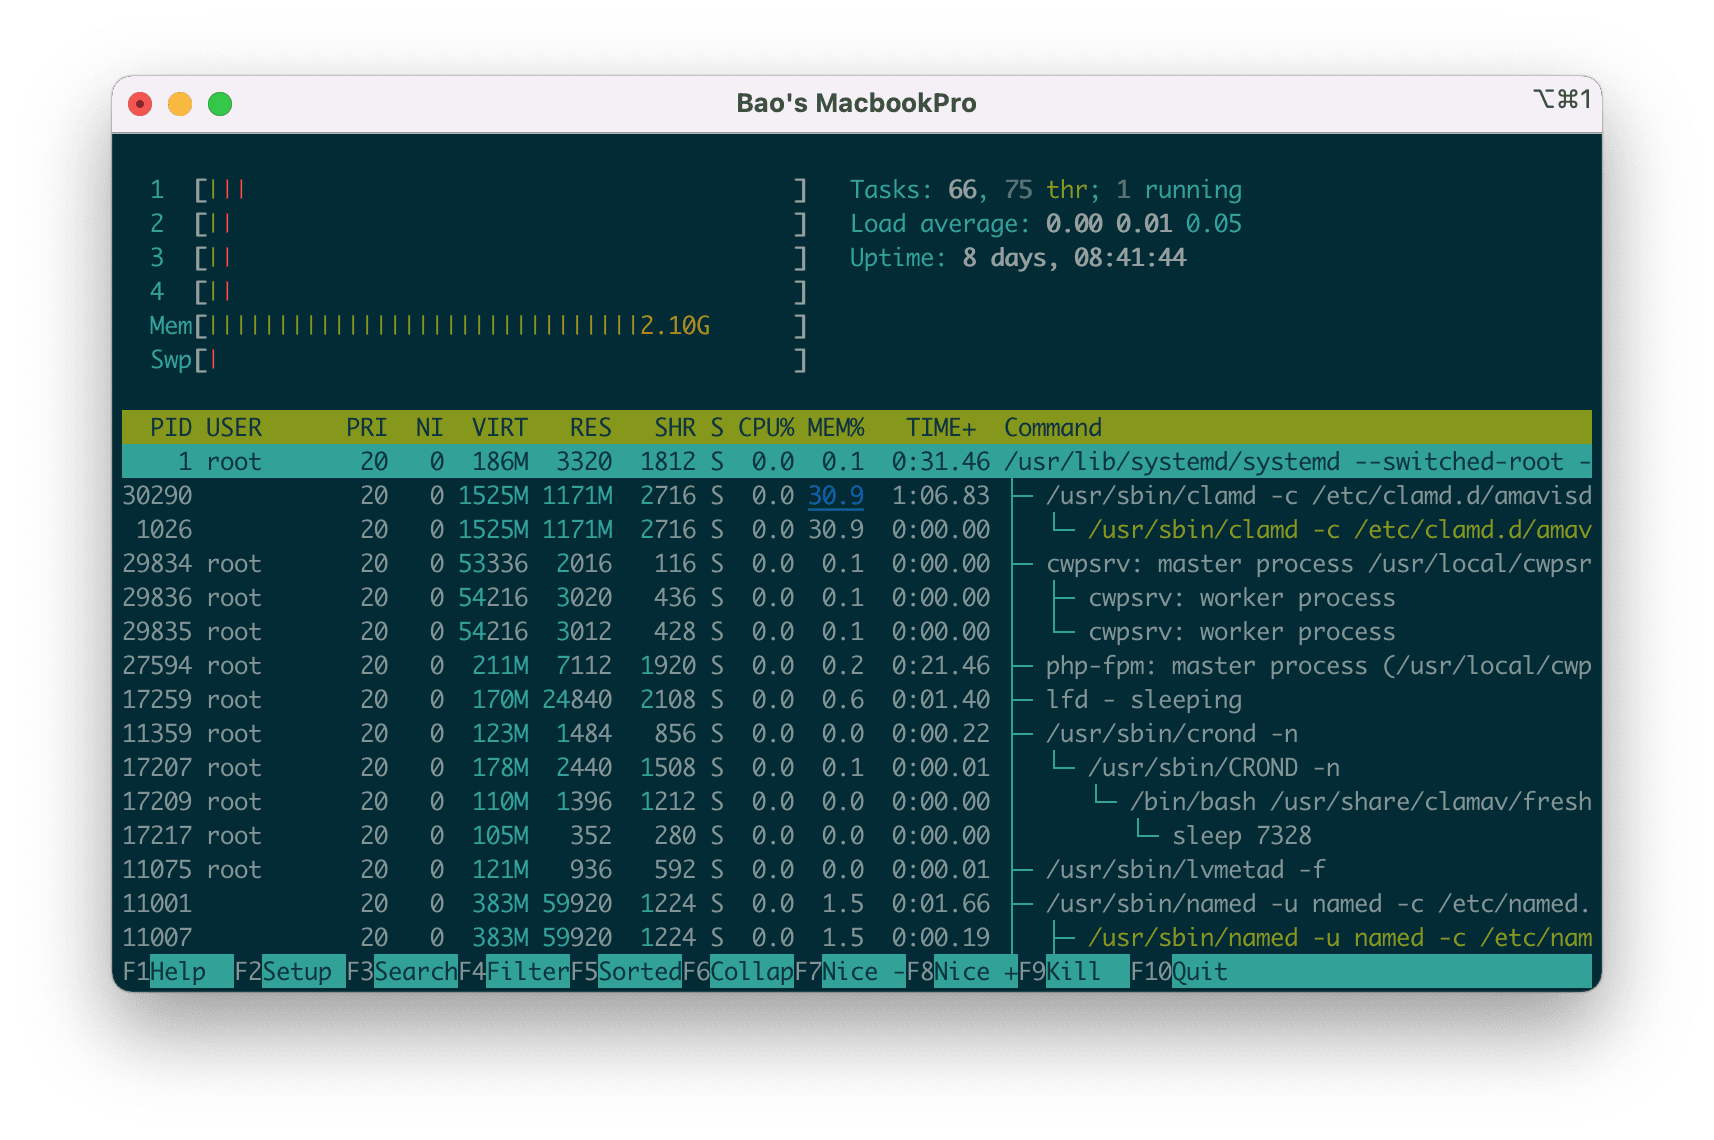Zoom window with the green traffic light
This screenshot has width=1714, height=1140.
[219, 103]
